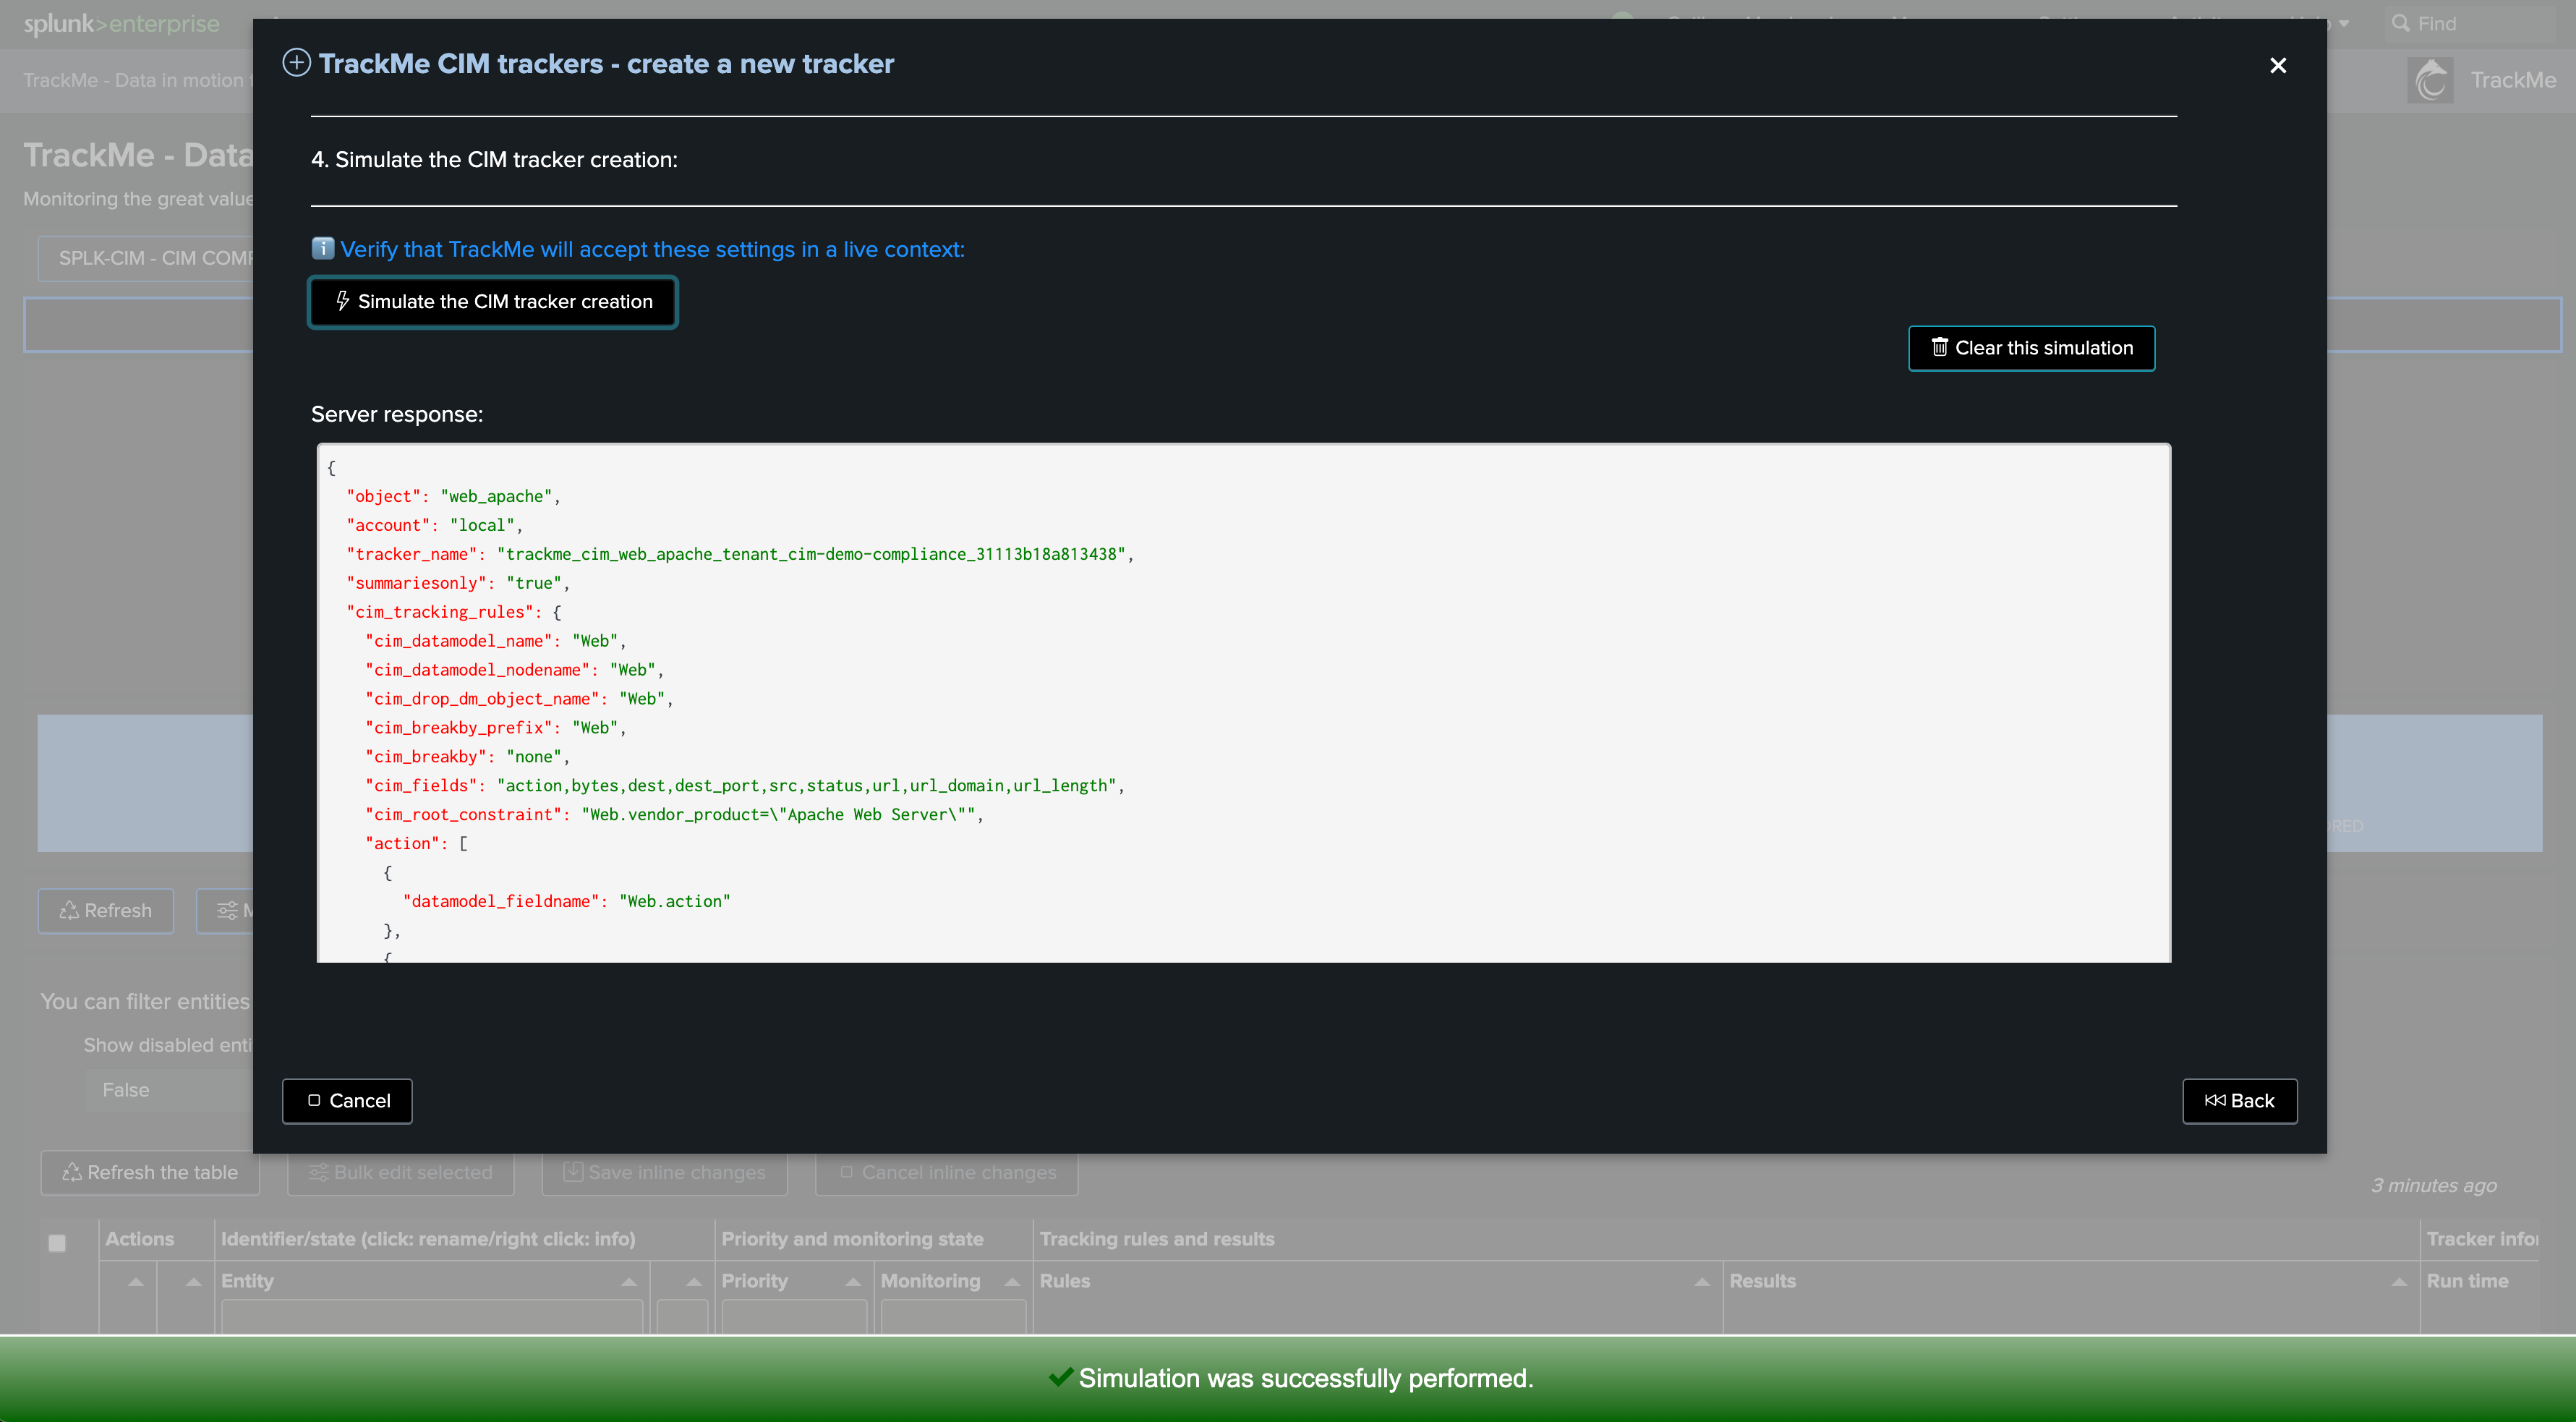Image resolution: width=2576 pixels, height=1422 pixels.
Task: Click the plus-circle icon beside the dialog title
Action: click(296, 63)
